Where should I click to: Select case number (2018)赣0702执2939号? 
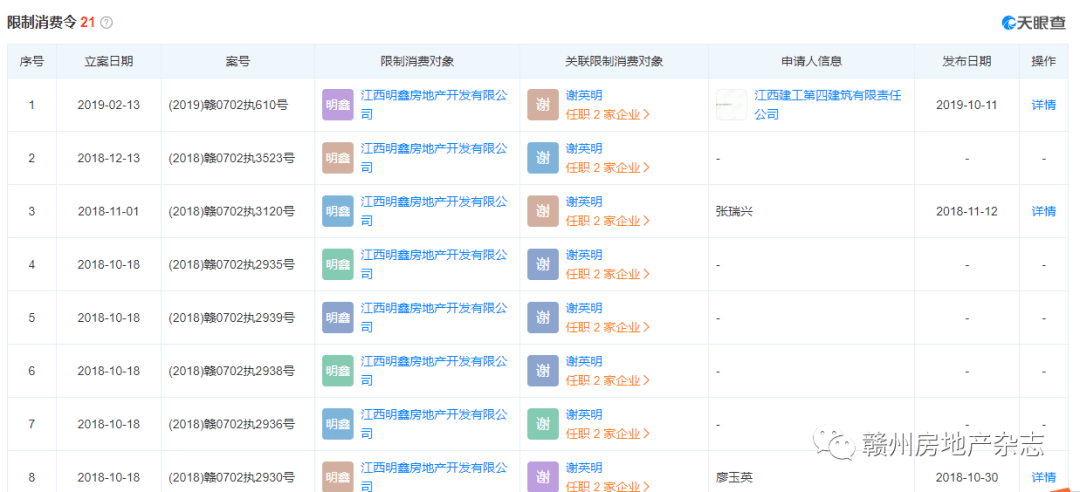point(231,318)
